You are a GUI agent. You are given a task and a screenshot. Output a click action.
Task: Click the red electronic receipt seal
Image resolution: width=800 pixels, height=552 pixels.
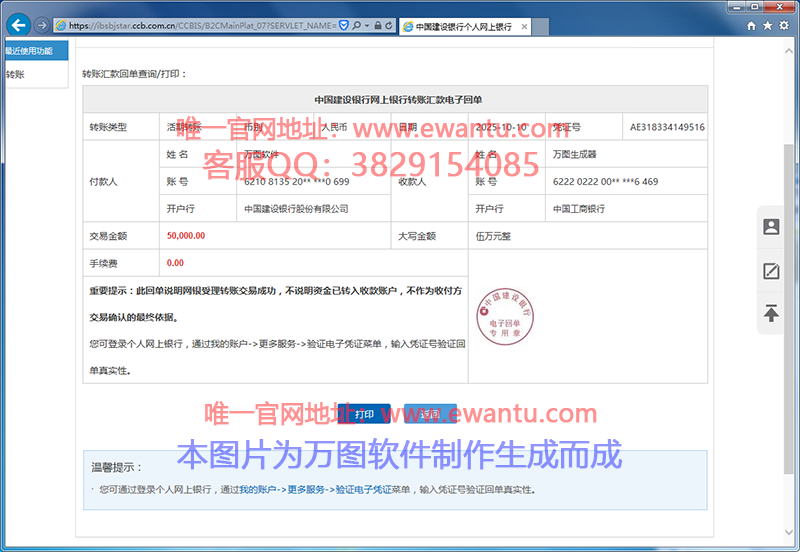tap(505, 316)
